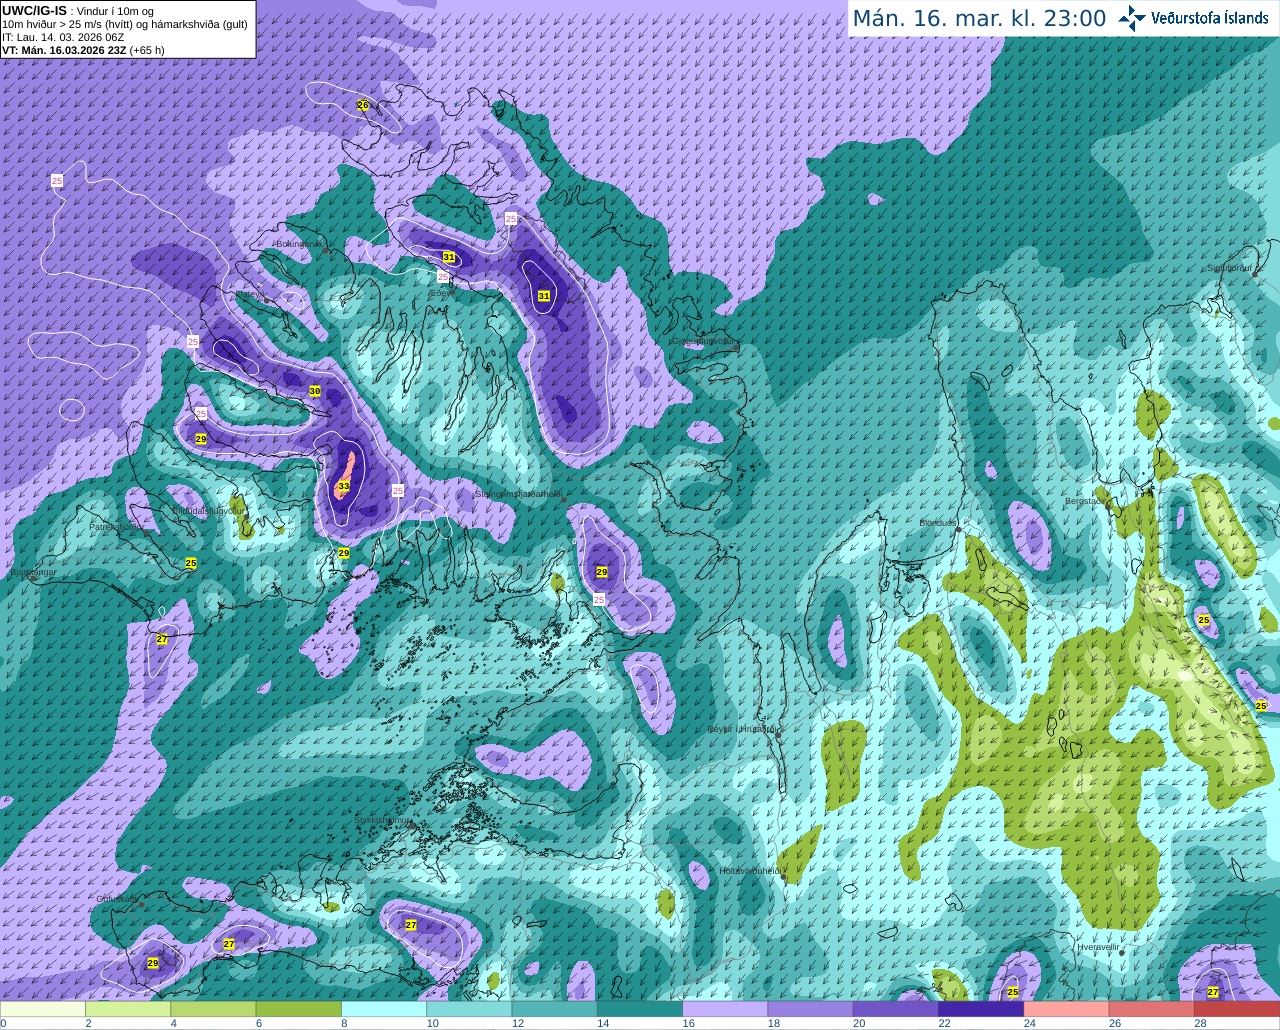Screen dimensions: 1280x1030
Task: Pick the violet 20–22 legend swatch
Action: point(896,1009)
